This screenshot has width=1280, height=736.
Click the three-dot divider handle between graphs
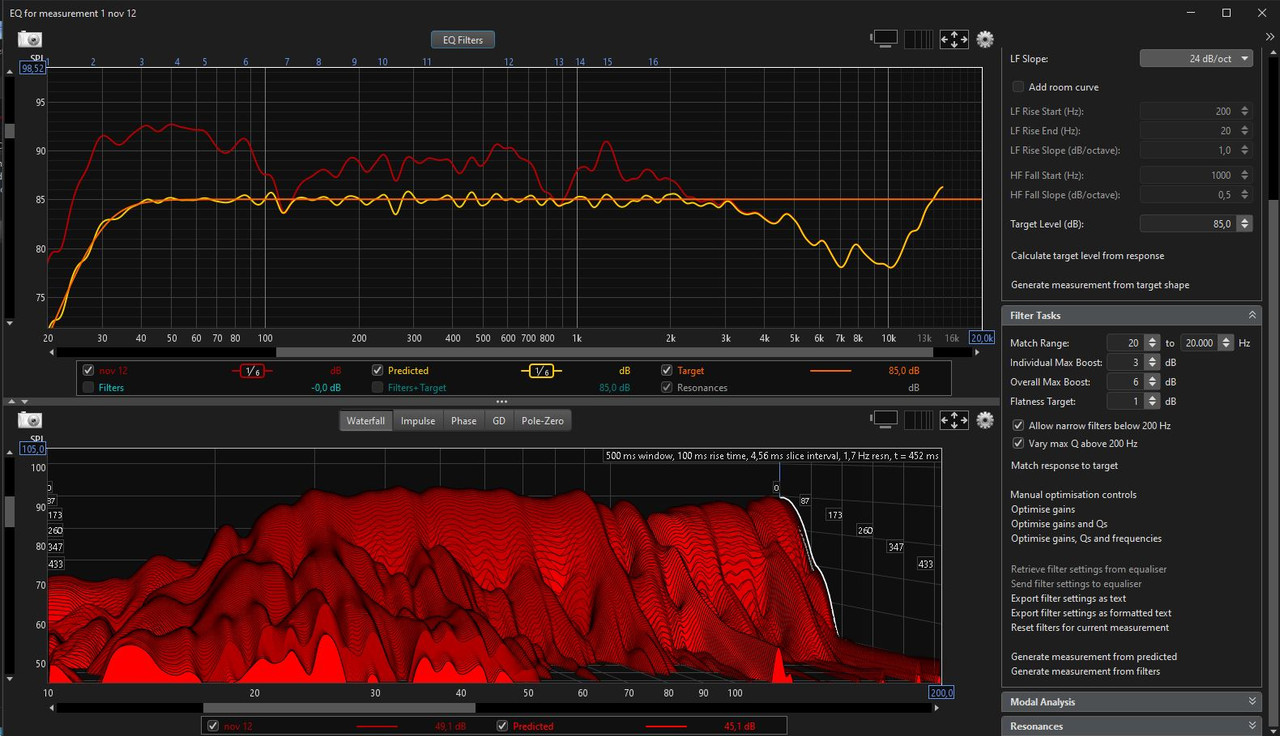502,401
